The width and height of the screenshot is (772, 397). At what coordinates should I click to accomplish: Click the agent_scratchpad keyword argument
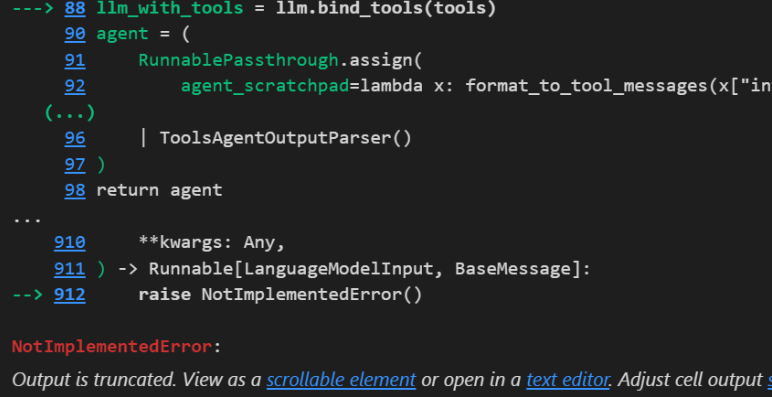coord(265,86)
